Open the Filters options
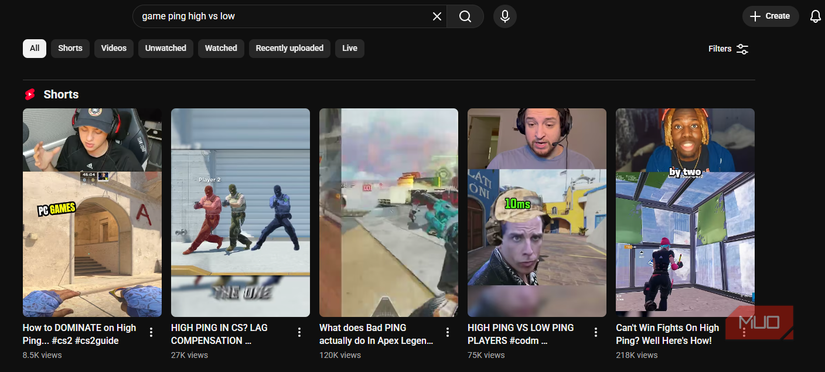 (728, 49)
